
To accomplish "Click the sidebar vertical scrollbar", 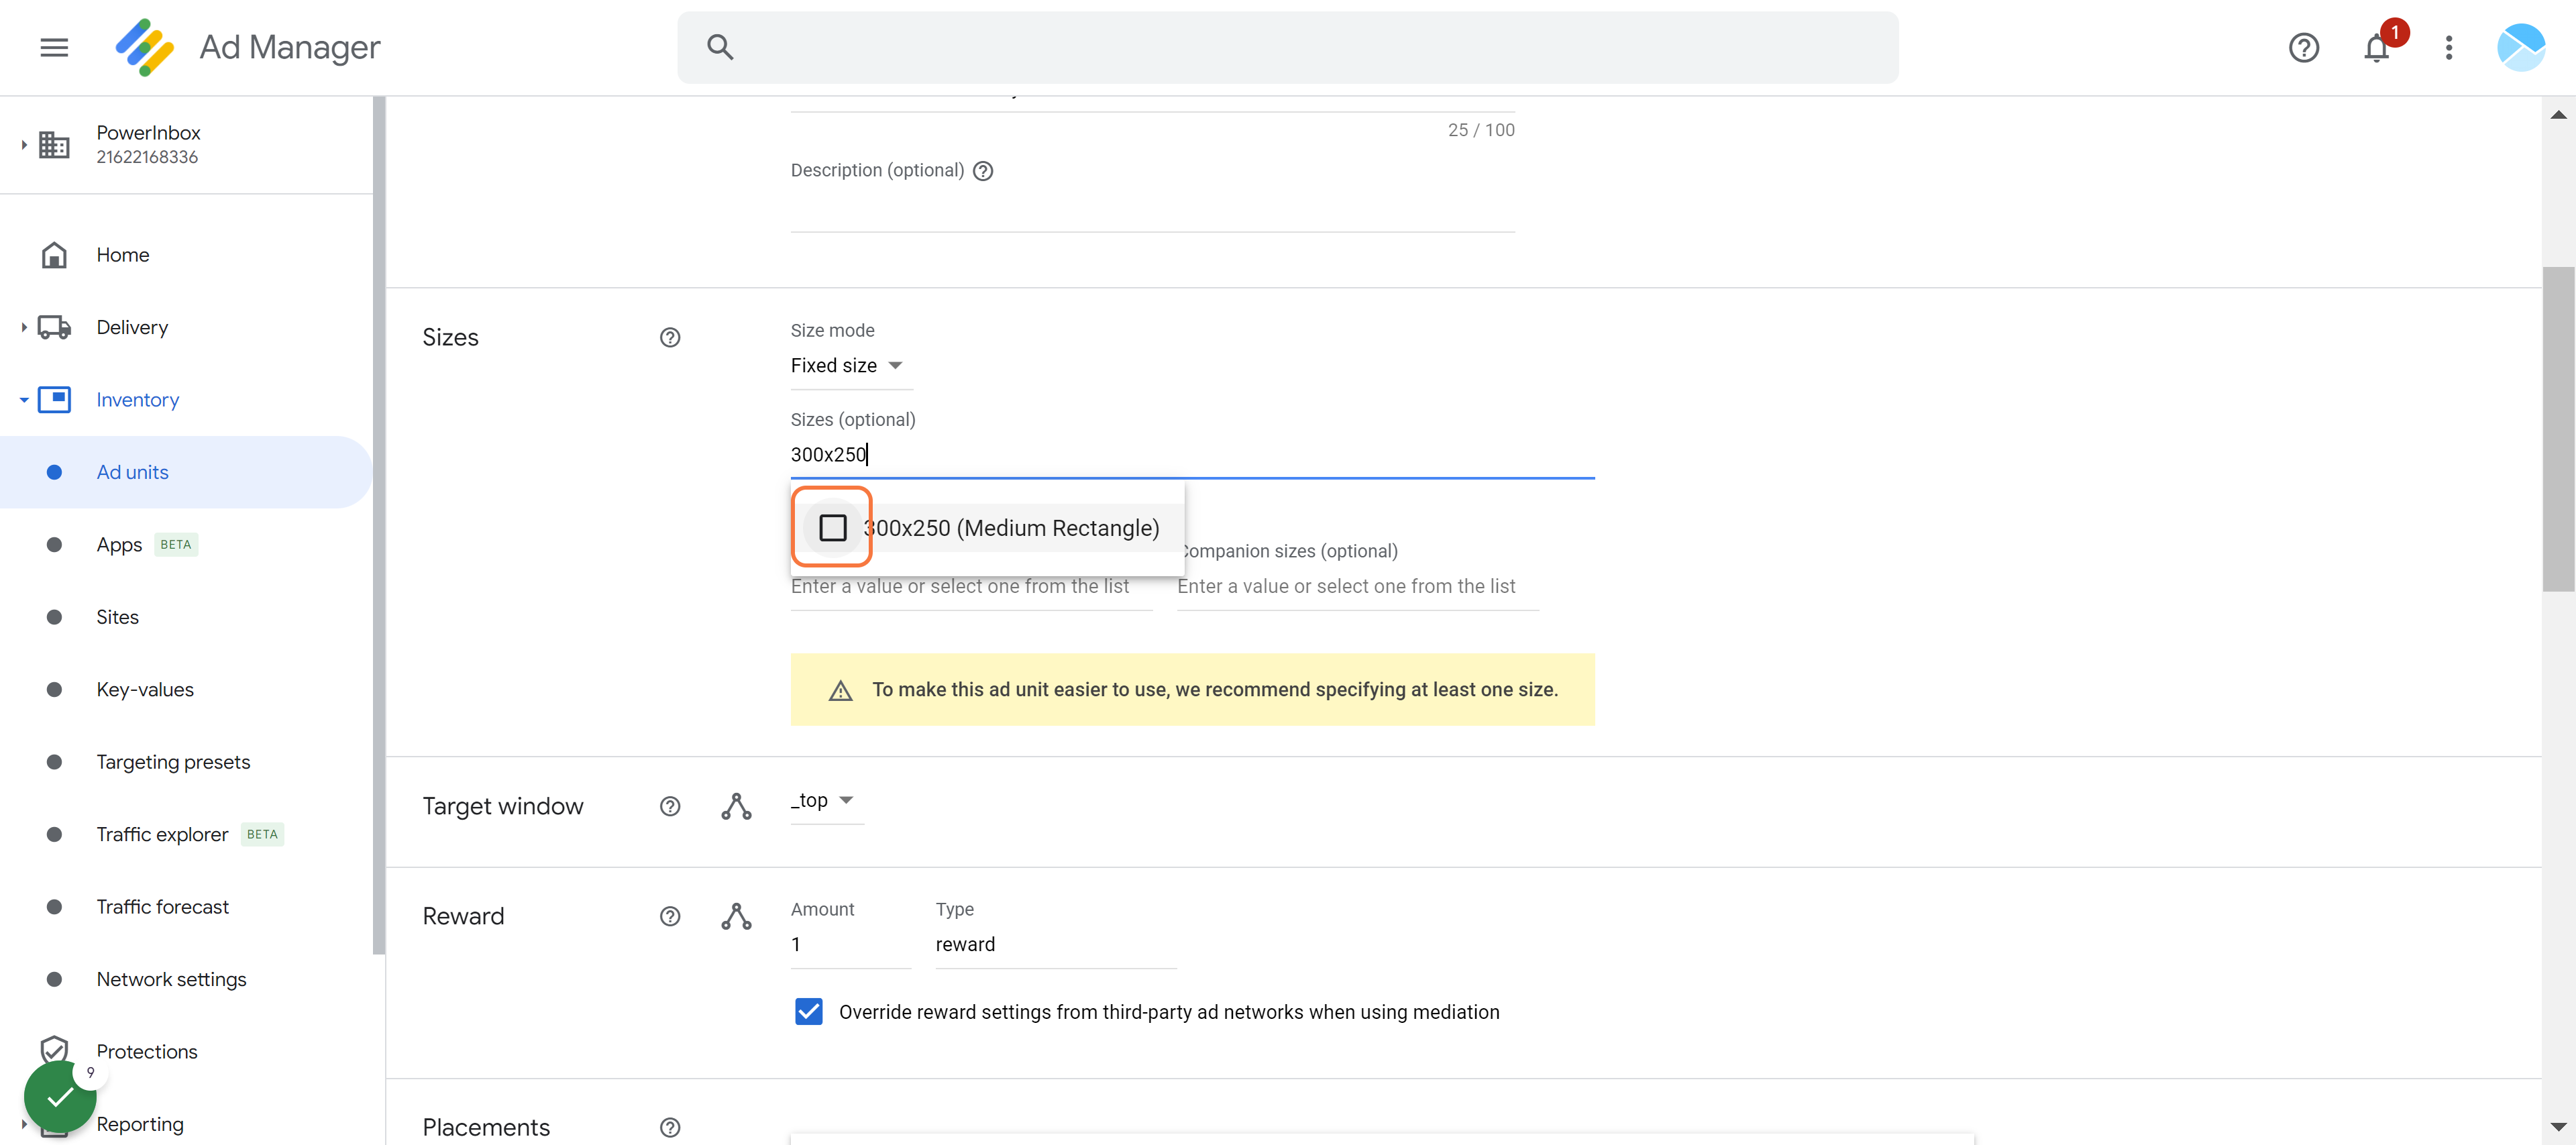I will [x=379, y=525].
